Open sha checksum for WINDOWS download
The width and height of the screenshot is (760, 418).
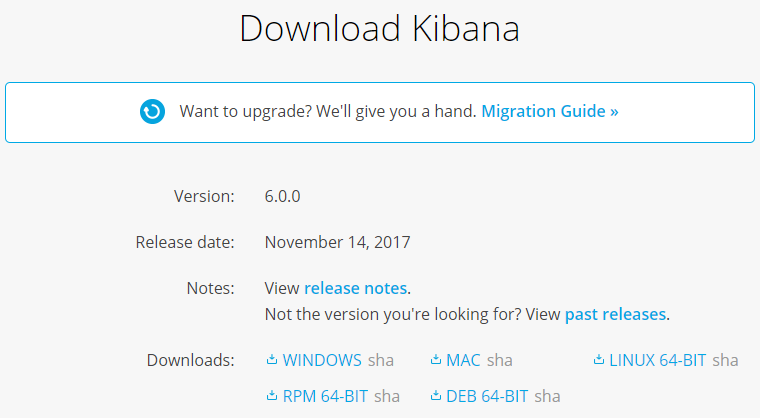381,360
